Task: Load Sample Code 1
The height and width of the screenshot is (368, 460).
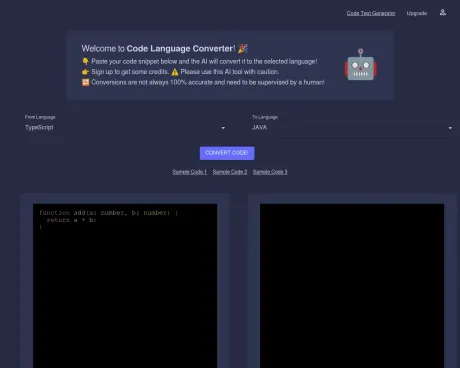Action: [189, 172]
